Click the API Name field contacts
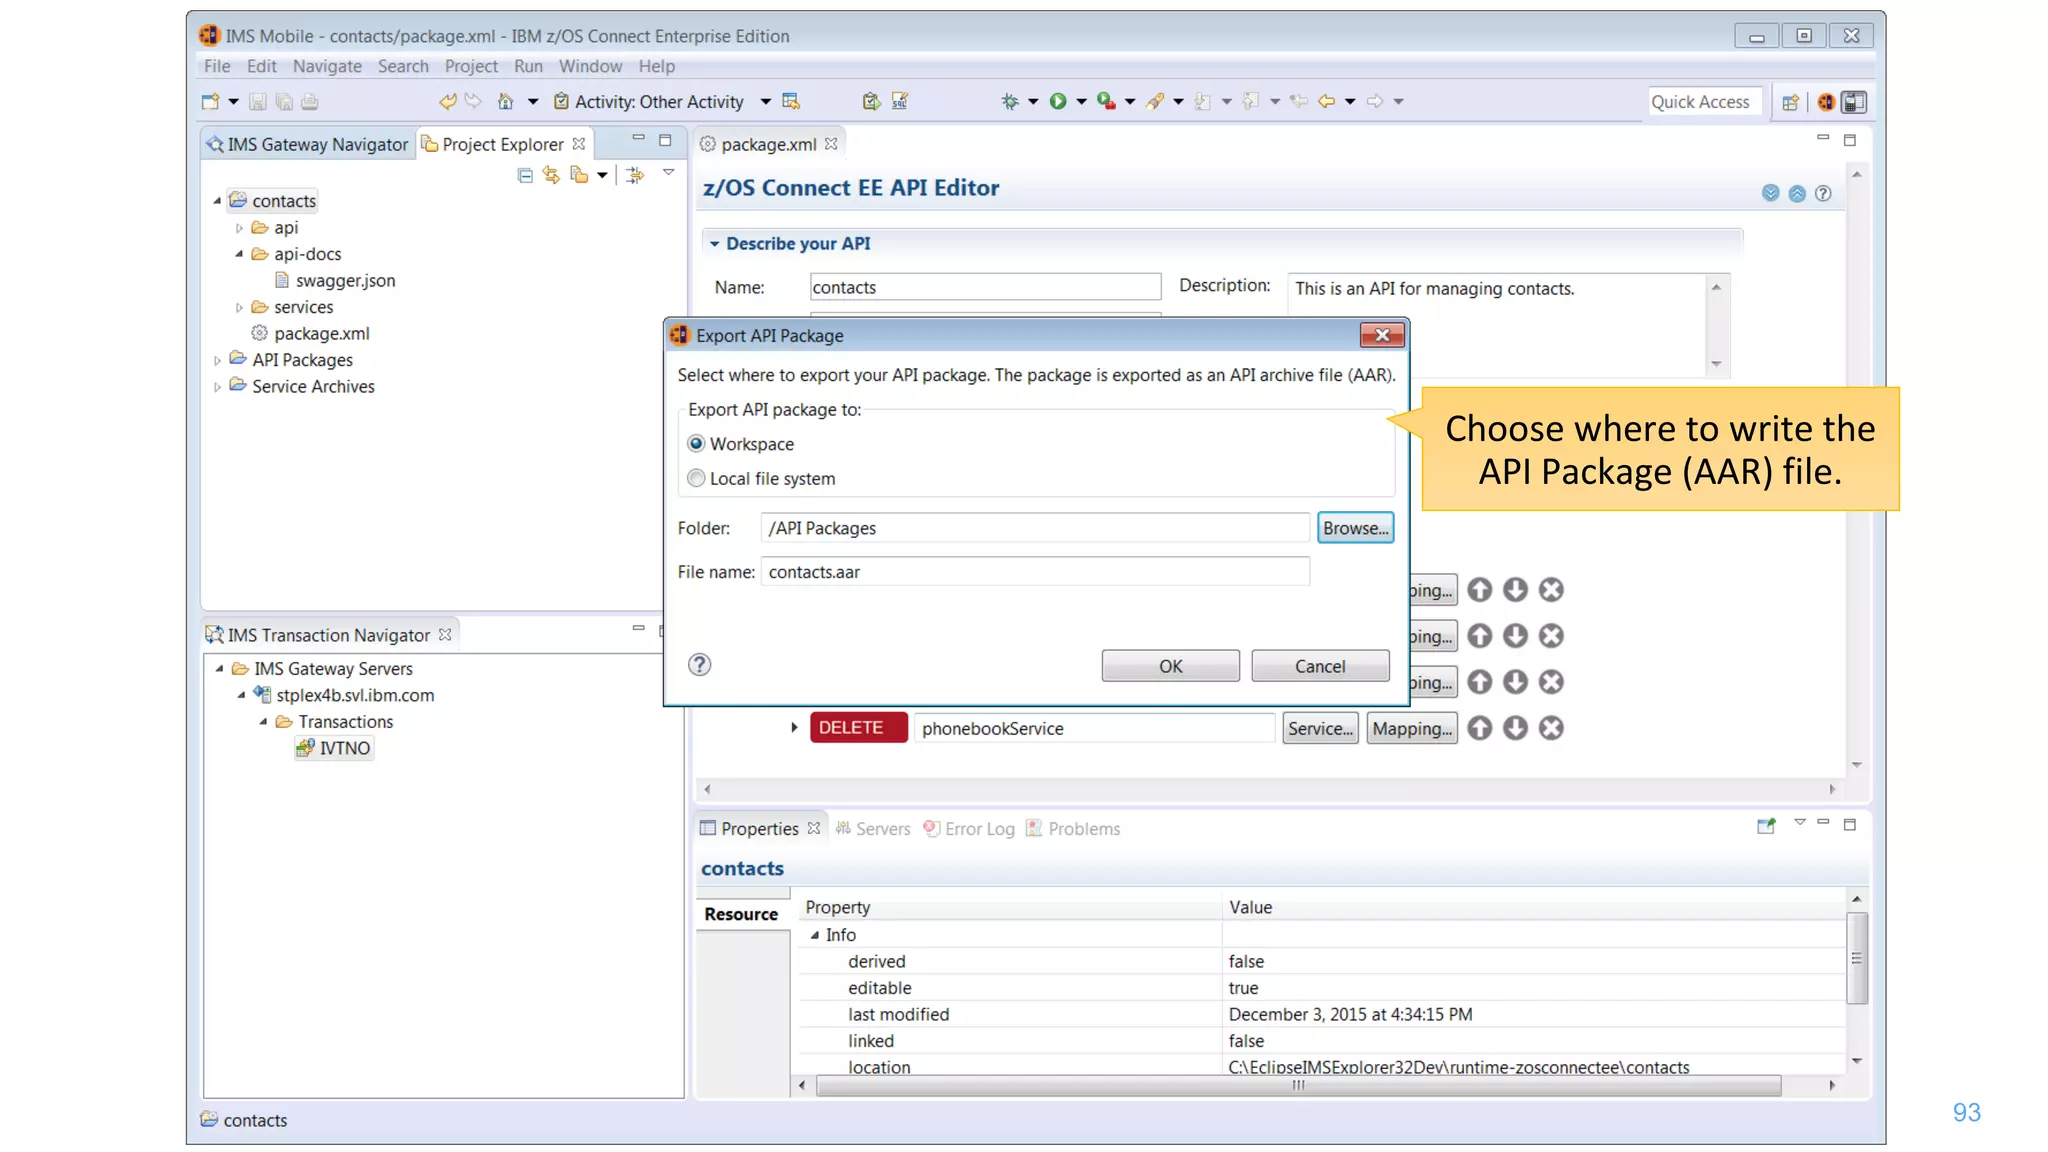This screenshot has width=2048, height=1152. click(985, 287)
